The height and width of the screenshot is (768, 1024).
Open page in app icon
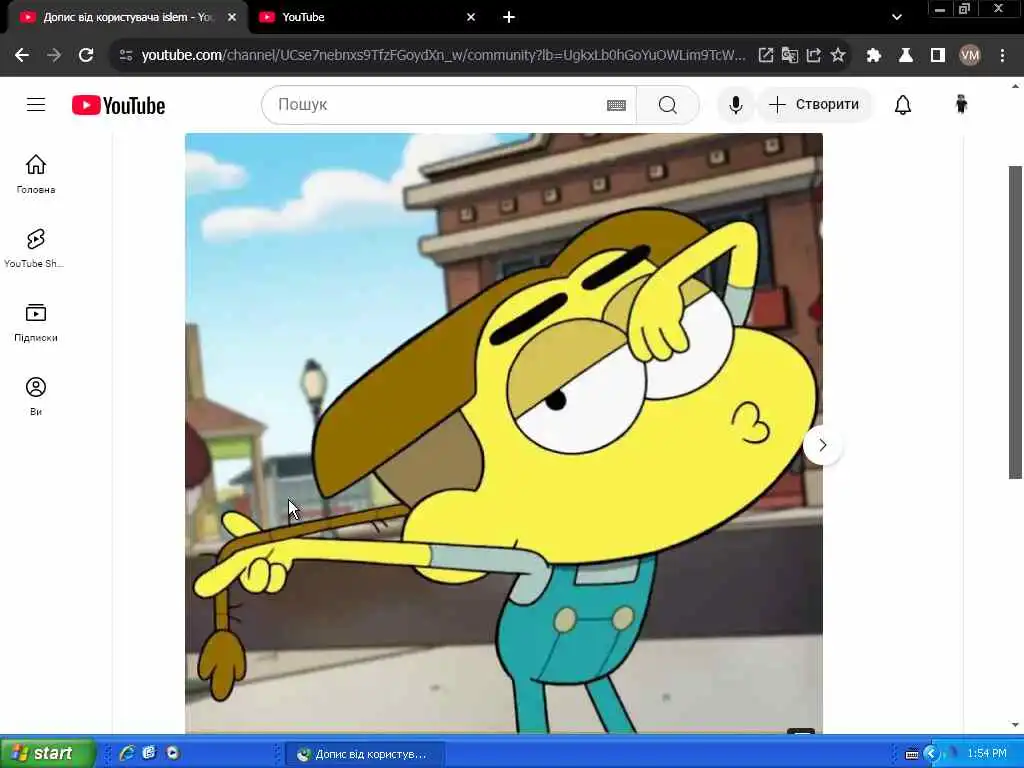pyautogui.click(x=765, y=56)
